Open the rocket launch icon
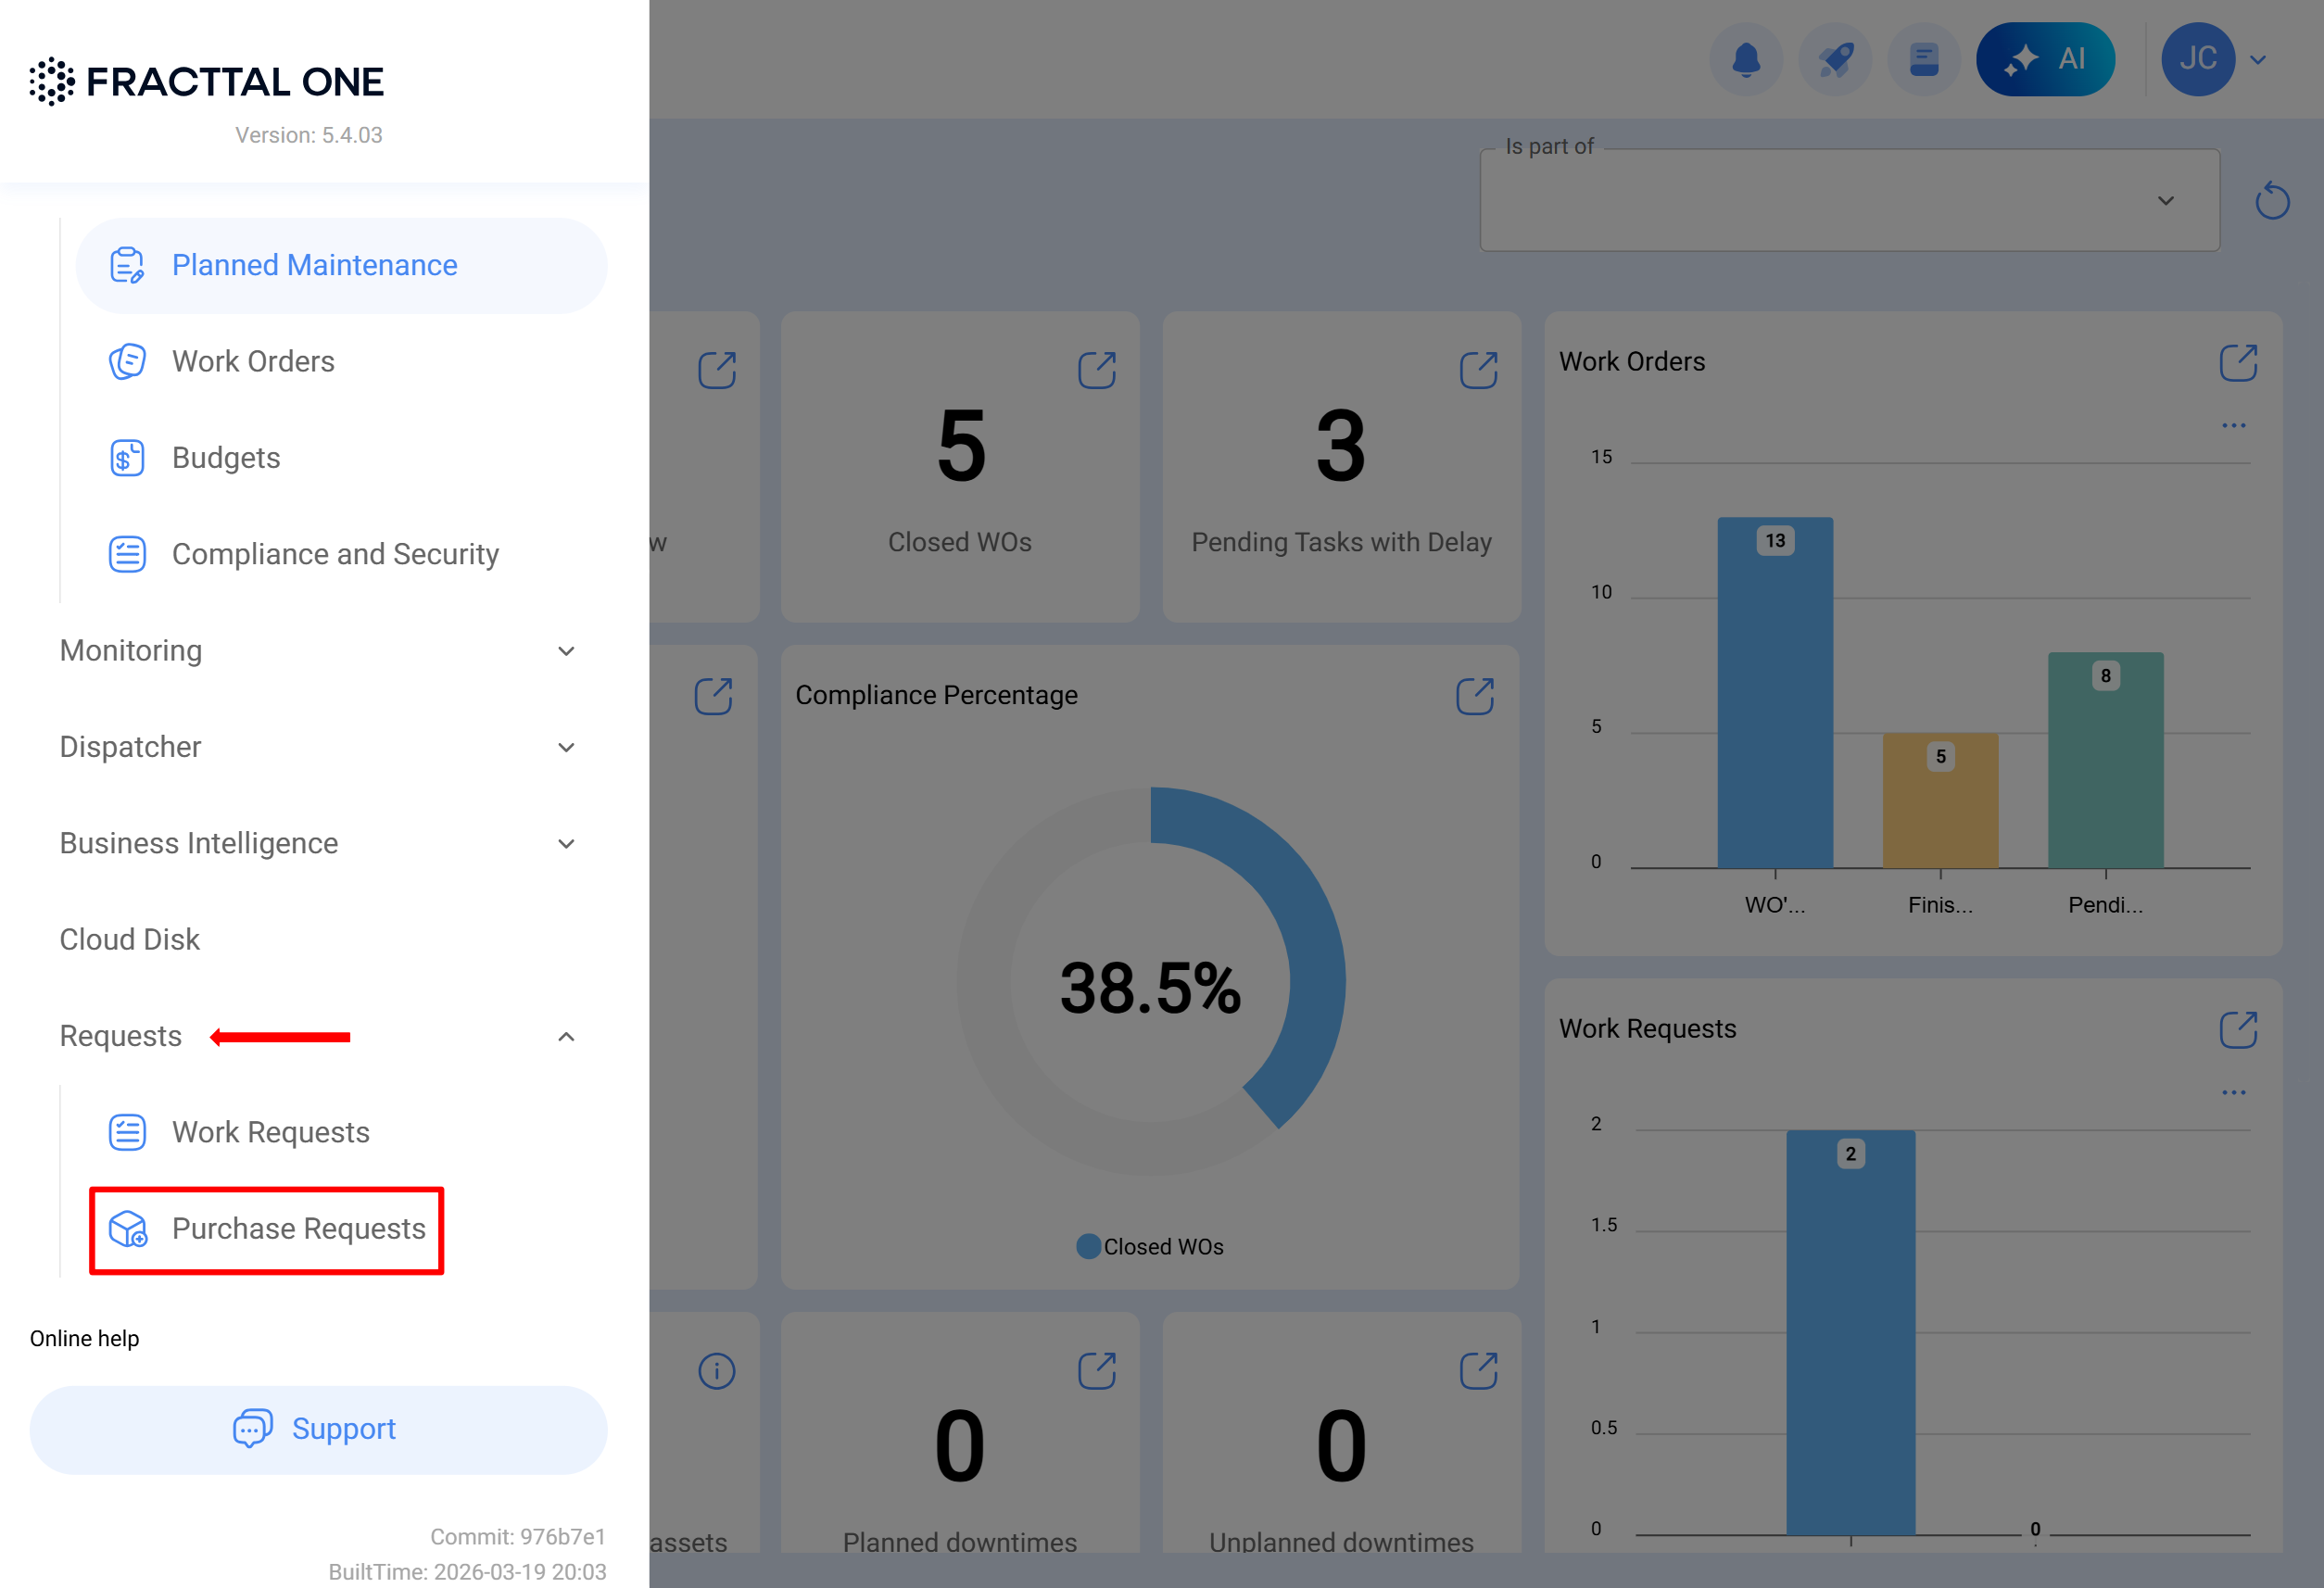2324x1588 pixels. [x=1835, y=60]
